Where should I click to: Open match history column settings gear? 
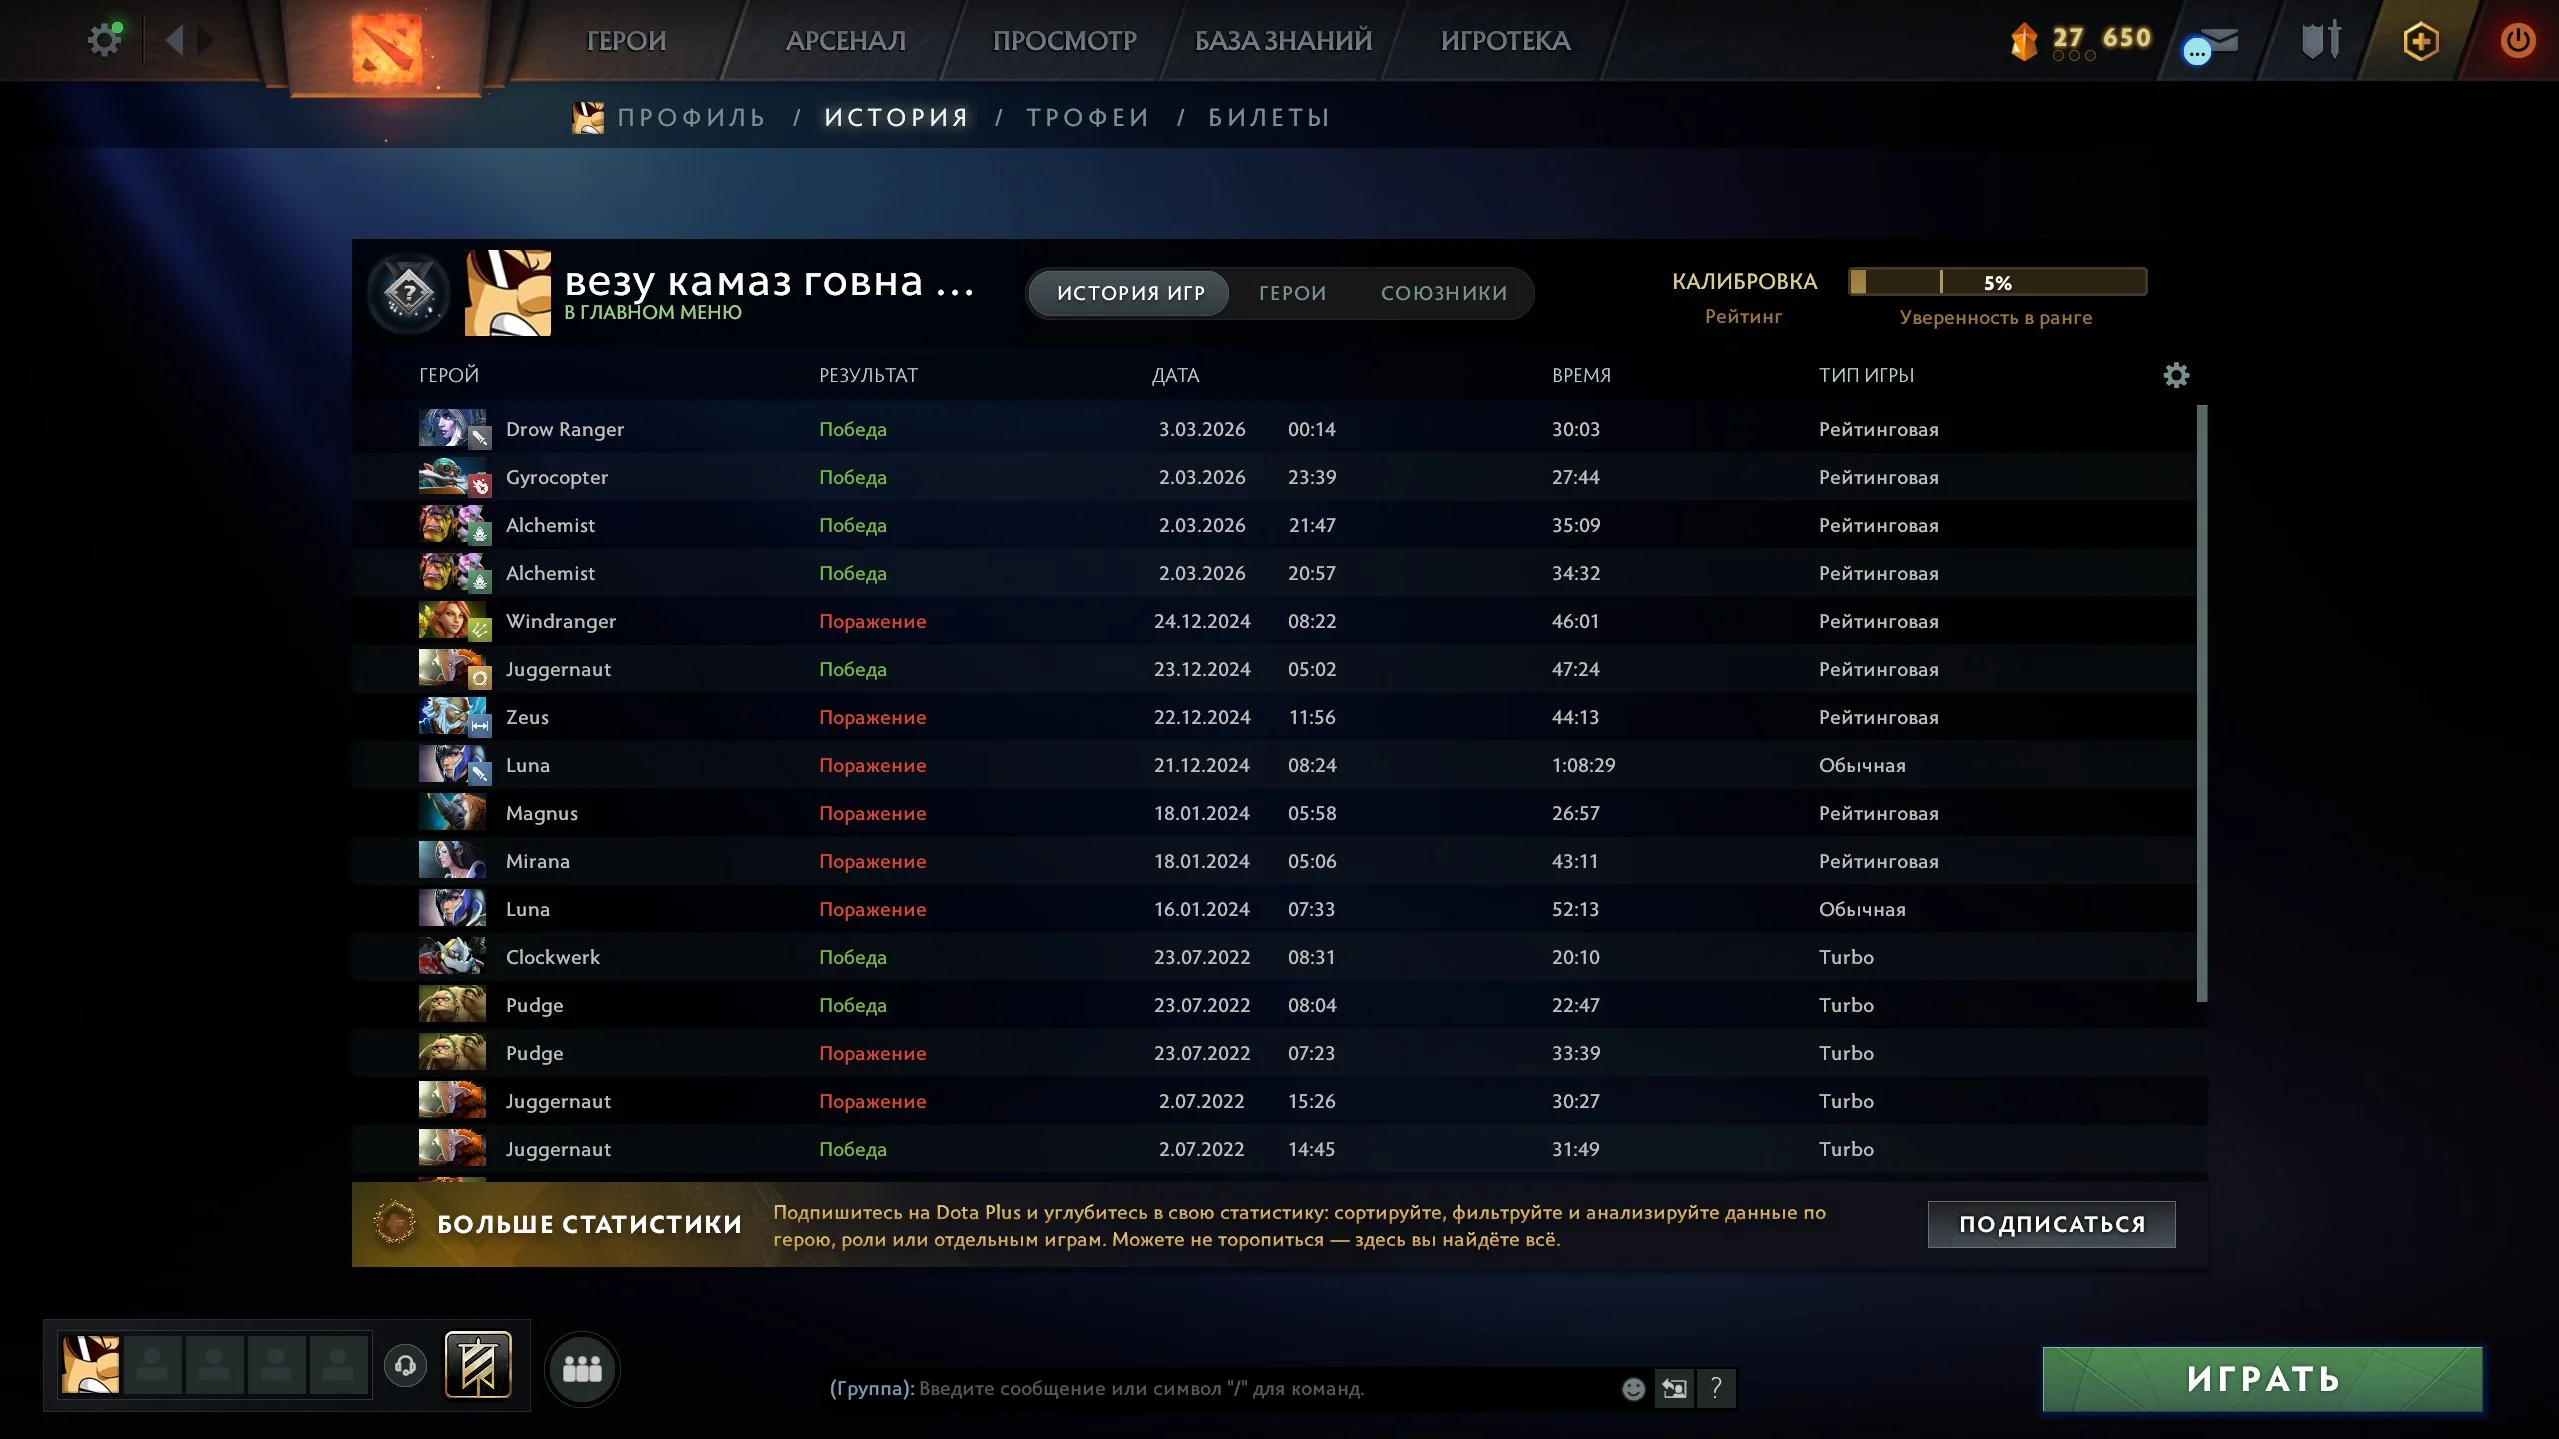2176,375
